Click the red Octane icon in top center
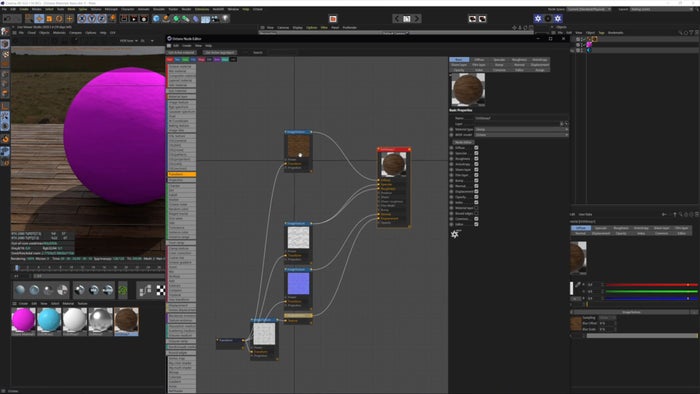The width and height of the screenshot is (700, 394). click(333, 19)
